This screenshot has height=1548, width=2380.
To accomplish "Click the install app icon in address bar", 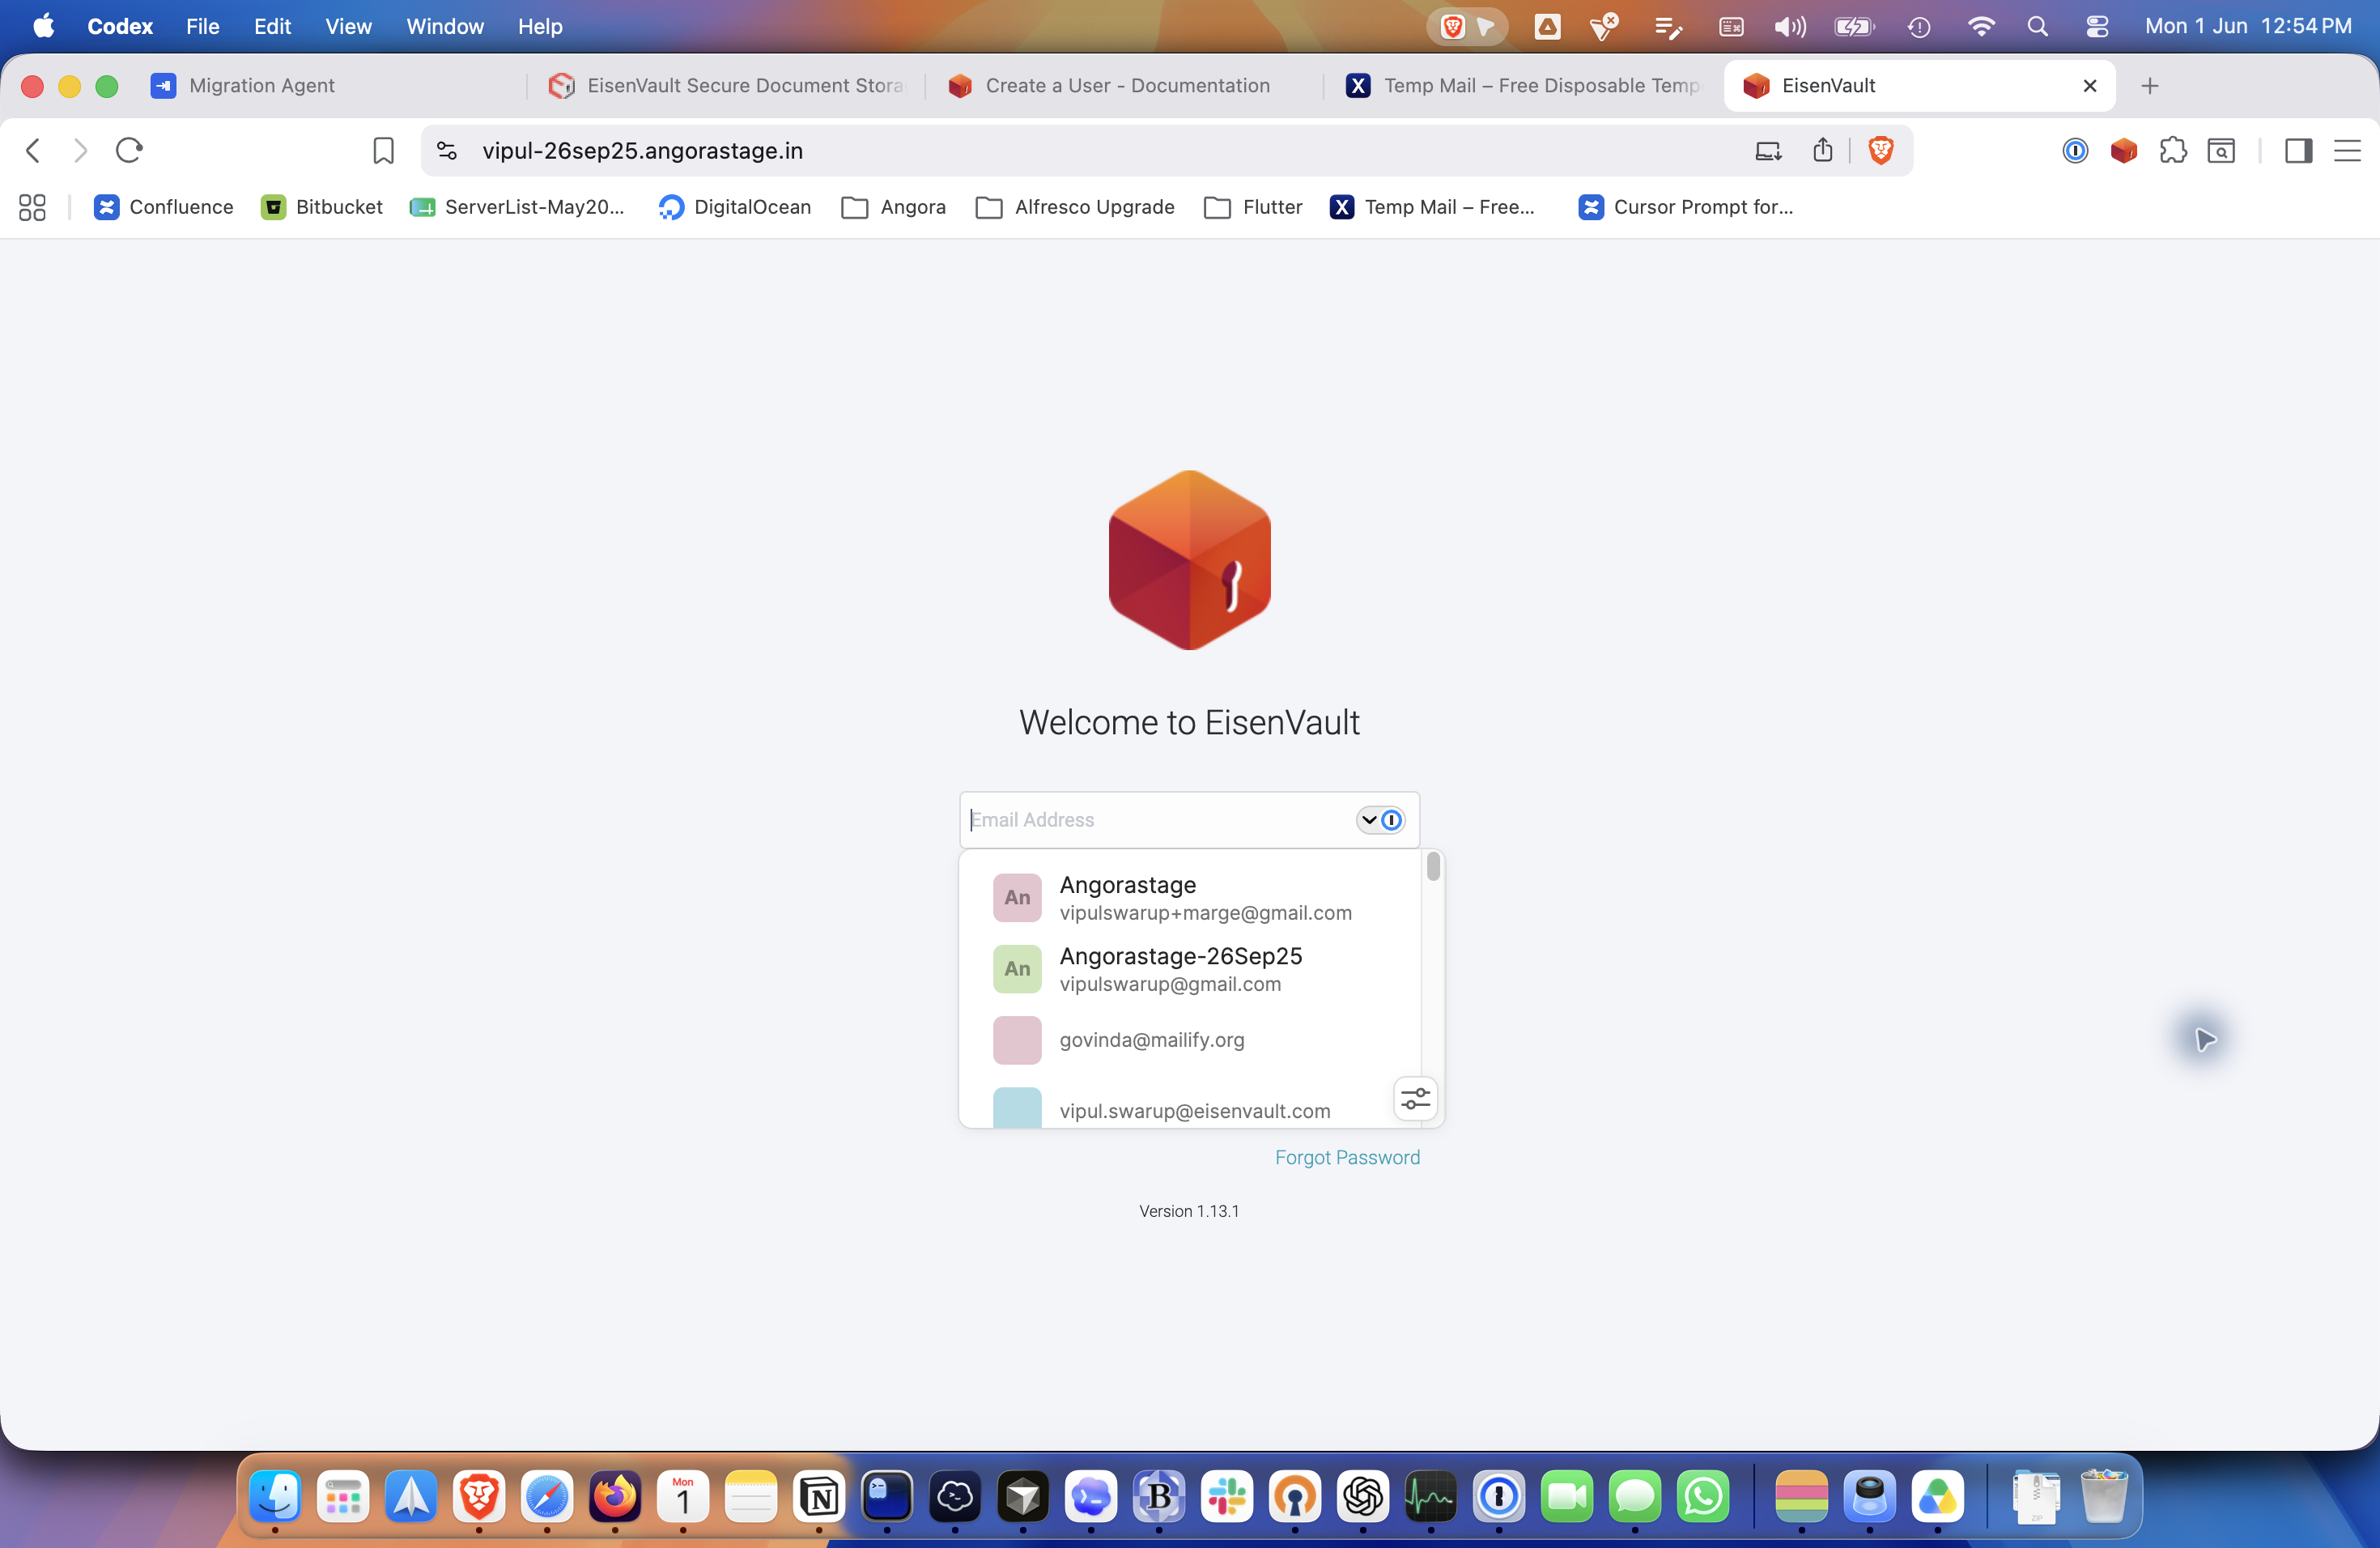I will pyautogui.click(x=1768, y=150).
